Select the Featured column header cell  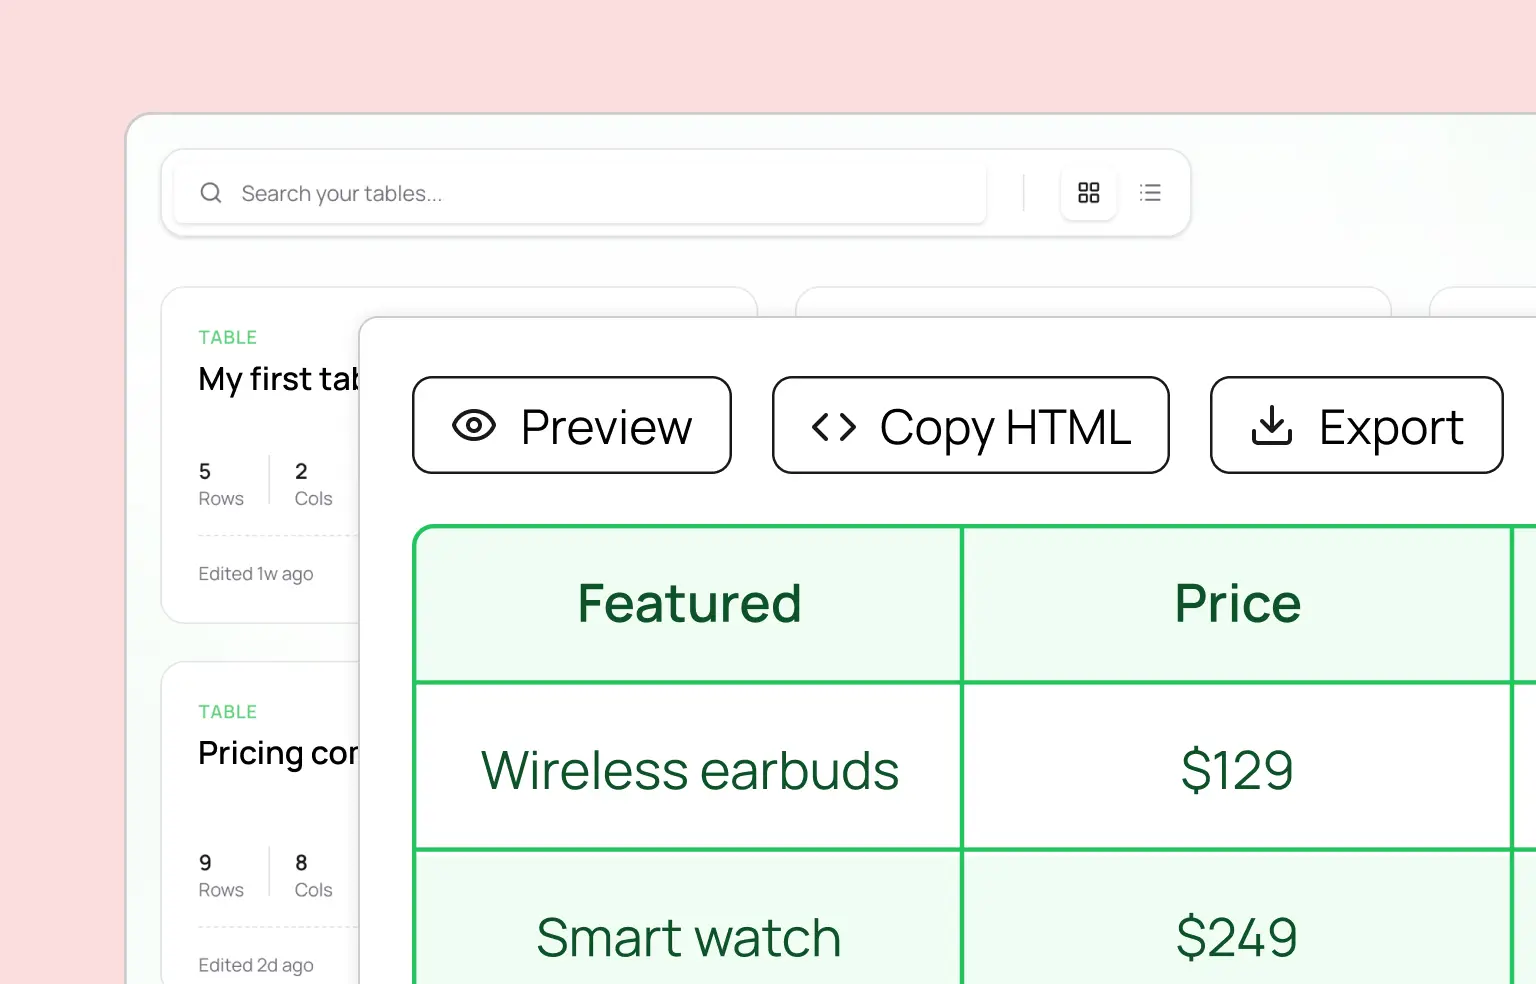[x=688, y=603]
